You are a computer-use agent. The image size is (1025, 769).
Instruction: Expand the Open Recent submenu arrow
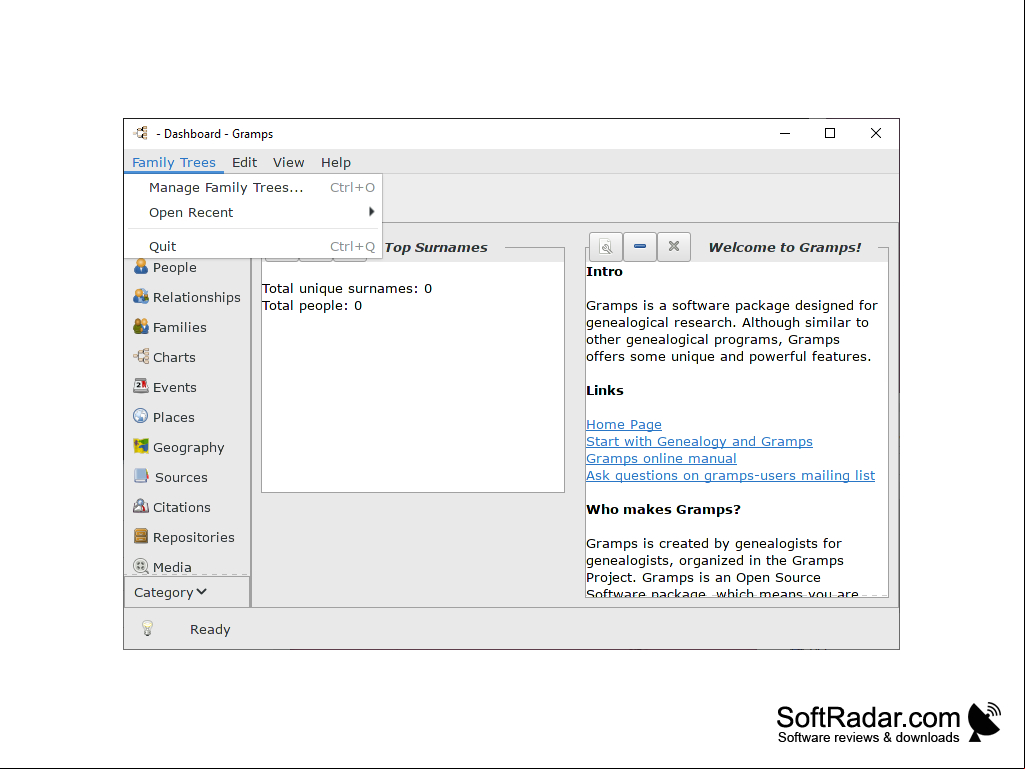(371, 212)
